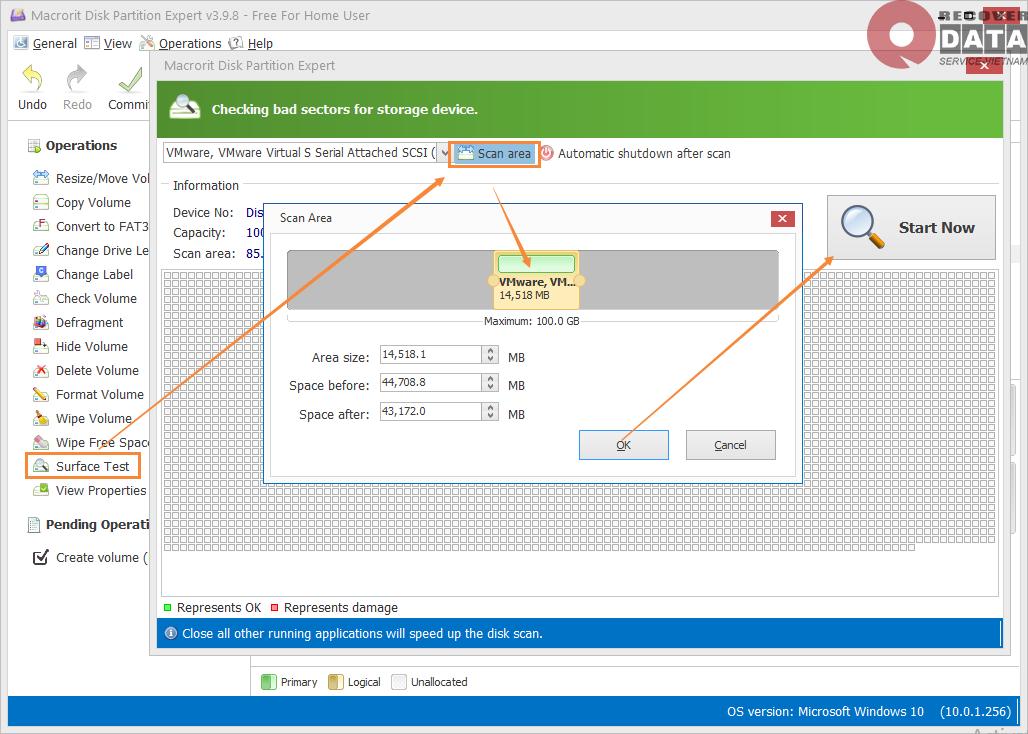
Task: Click the Wipe Free Space icon
Action: 41,442
